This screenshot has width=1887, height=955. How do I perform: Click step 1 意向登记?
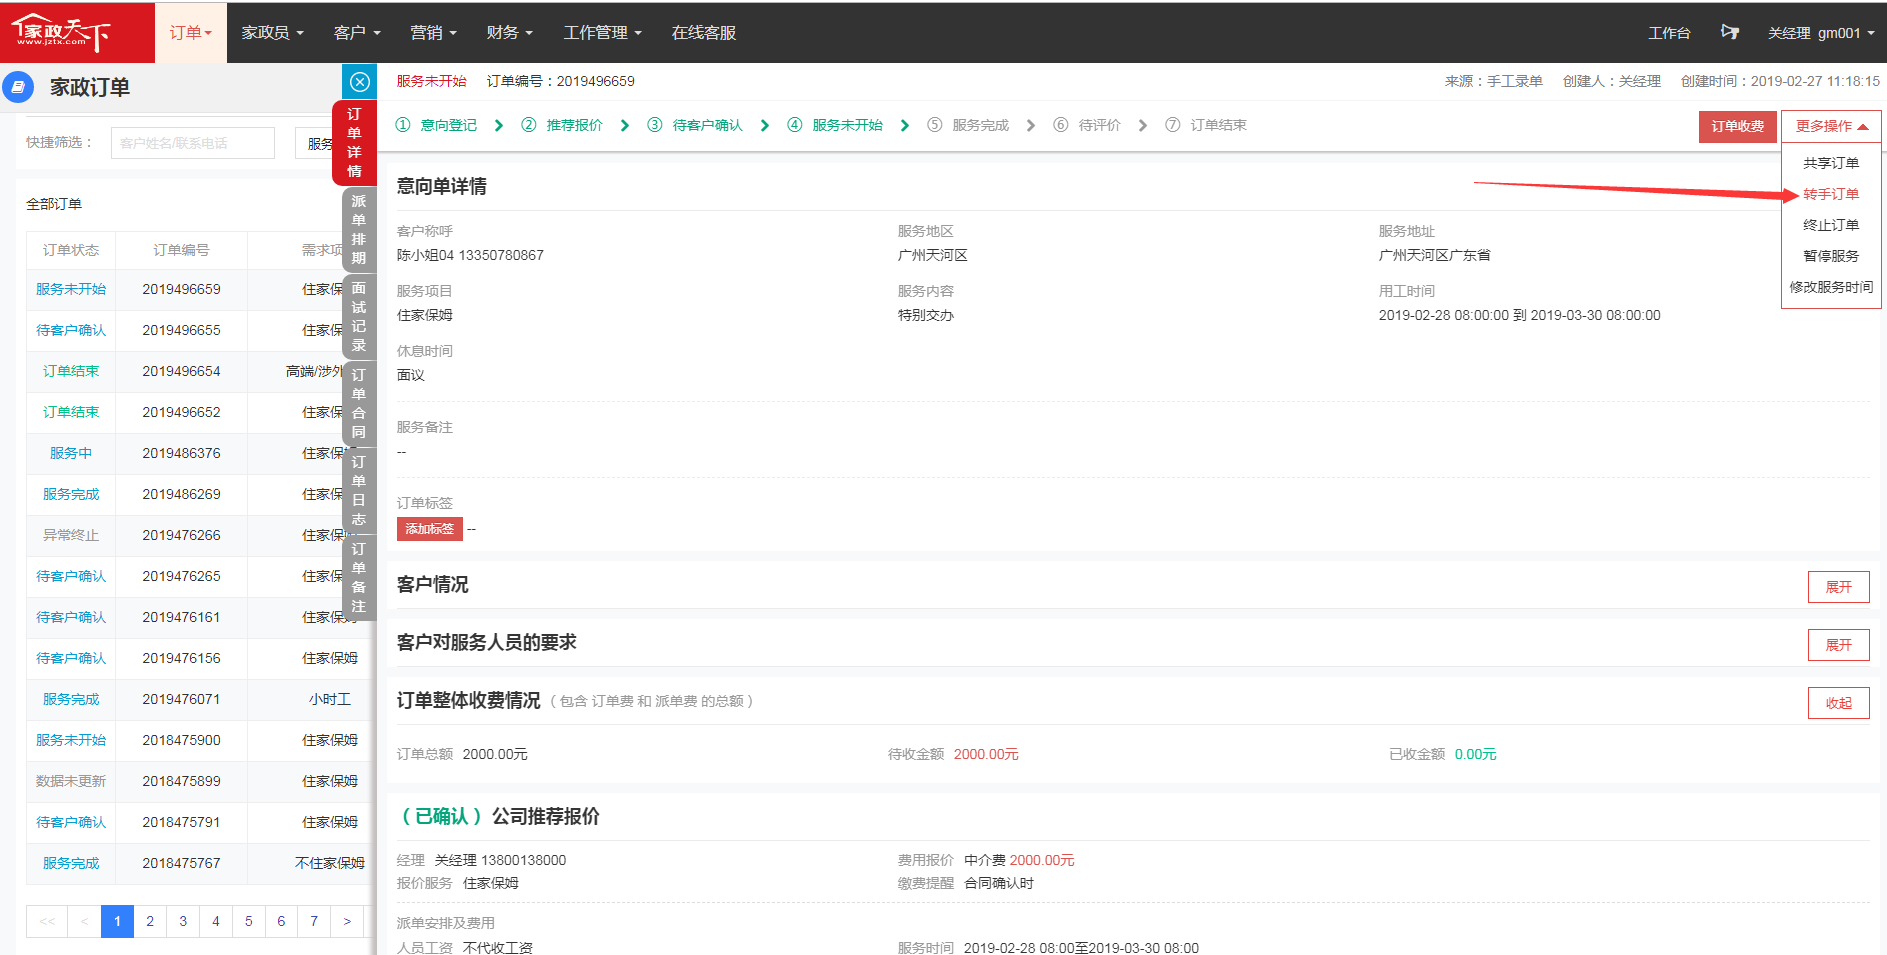[x=436, y=125]
